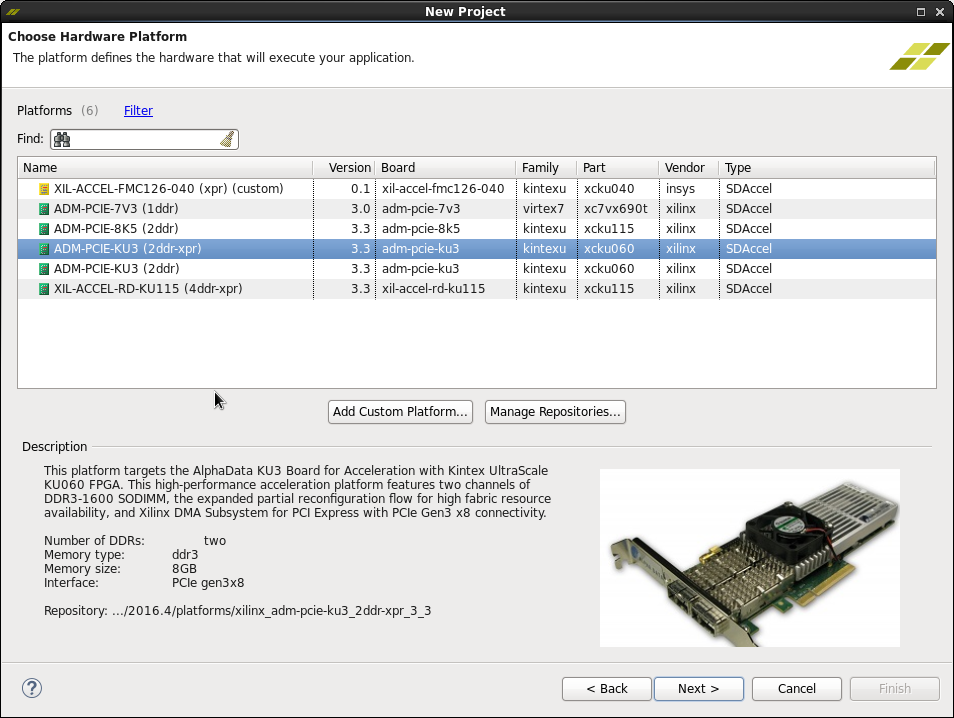Open the Filter link for platforms
954x718 pixels.
click(x=138, y=111)
